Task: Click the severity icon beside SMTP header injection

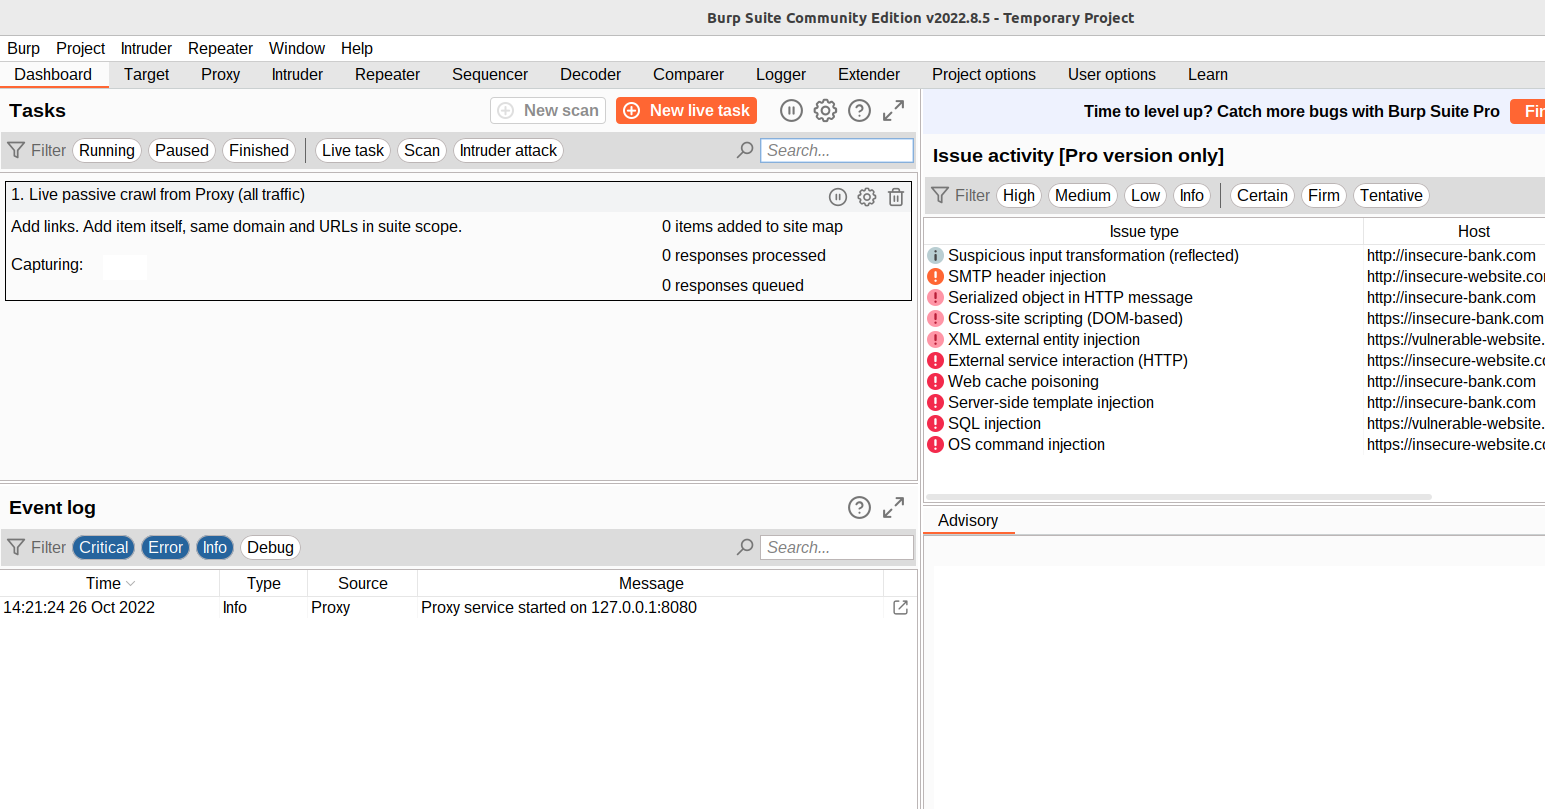Action: pyautogui.click(x=935, y=277)
